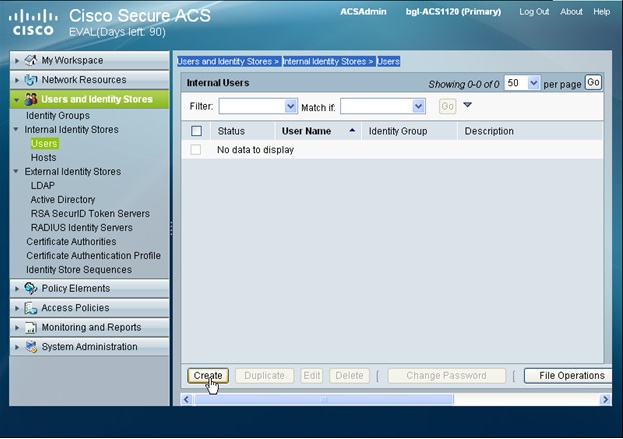Click the Change Password button
The height and width of the screenshot is (439, 623).
(447, 375)
